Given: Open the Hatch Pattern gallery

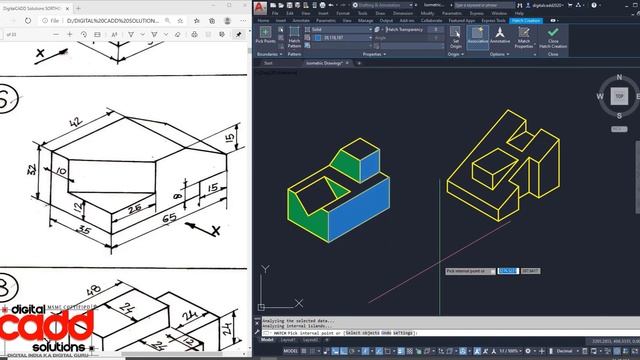Looking at the screenshot, I should [294, 38].
